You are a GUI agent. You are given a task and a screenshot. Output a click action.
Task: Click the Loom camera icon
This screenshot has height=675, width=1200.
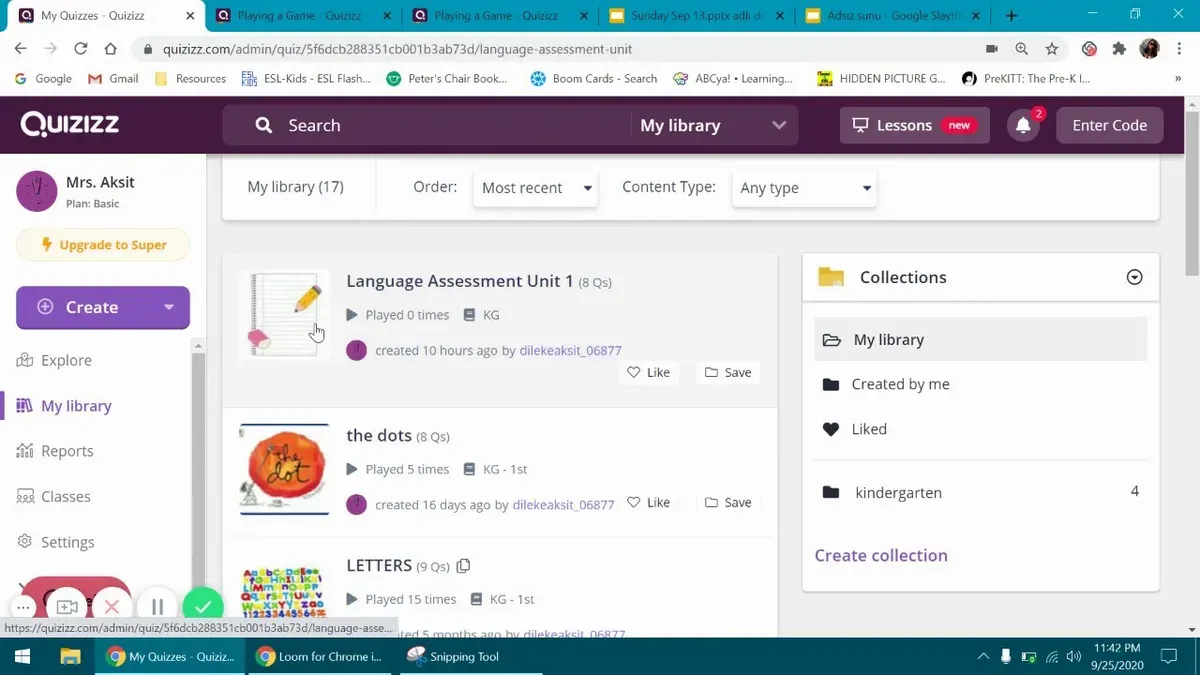click(67, 607)
